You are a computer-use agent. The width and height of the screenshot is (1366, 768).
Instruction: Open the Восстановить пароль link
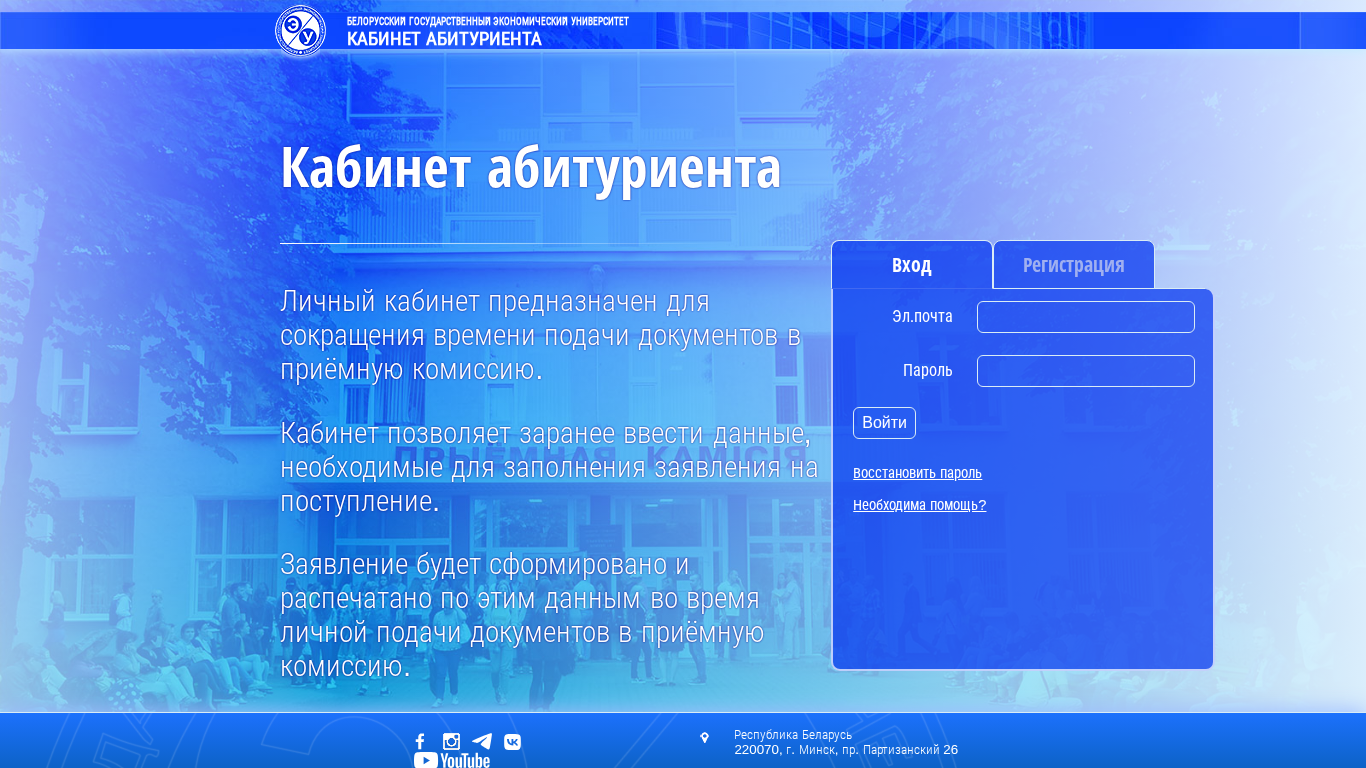tap(917, 473)
